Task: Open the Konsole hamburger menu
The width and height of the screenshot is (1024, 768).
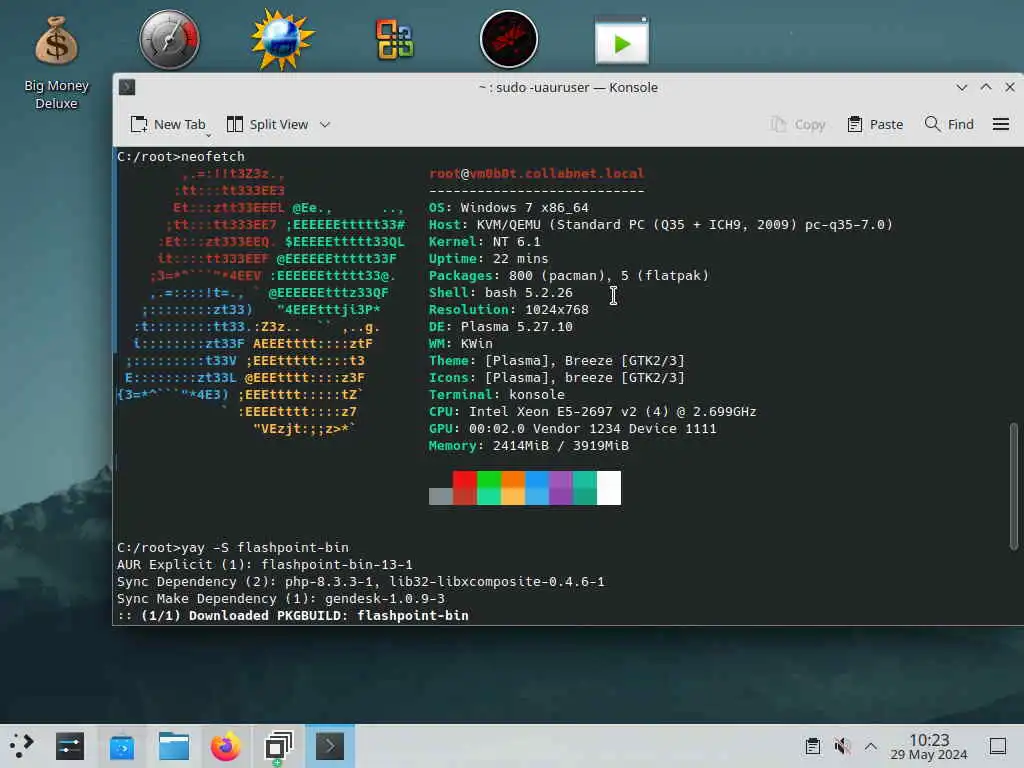Action: [1000, 124]
